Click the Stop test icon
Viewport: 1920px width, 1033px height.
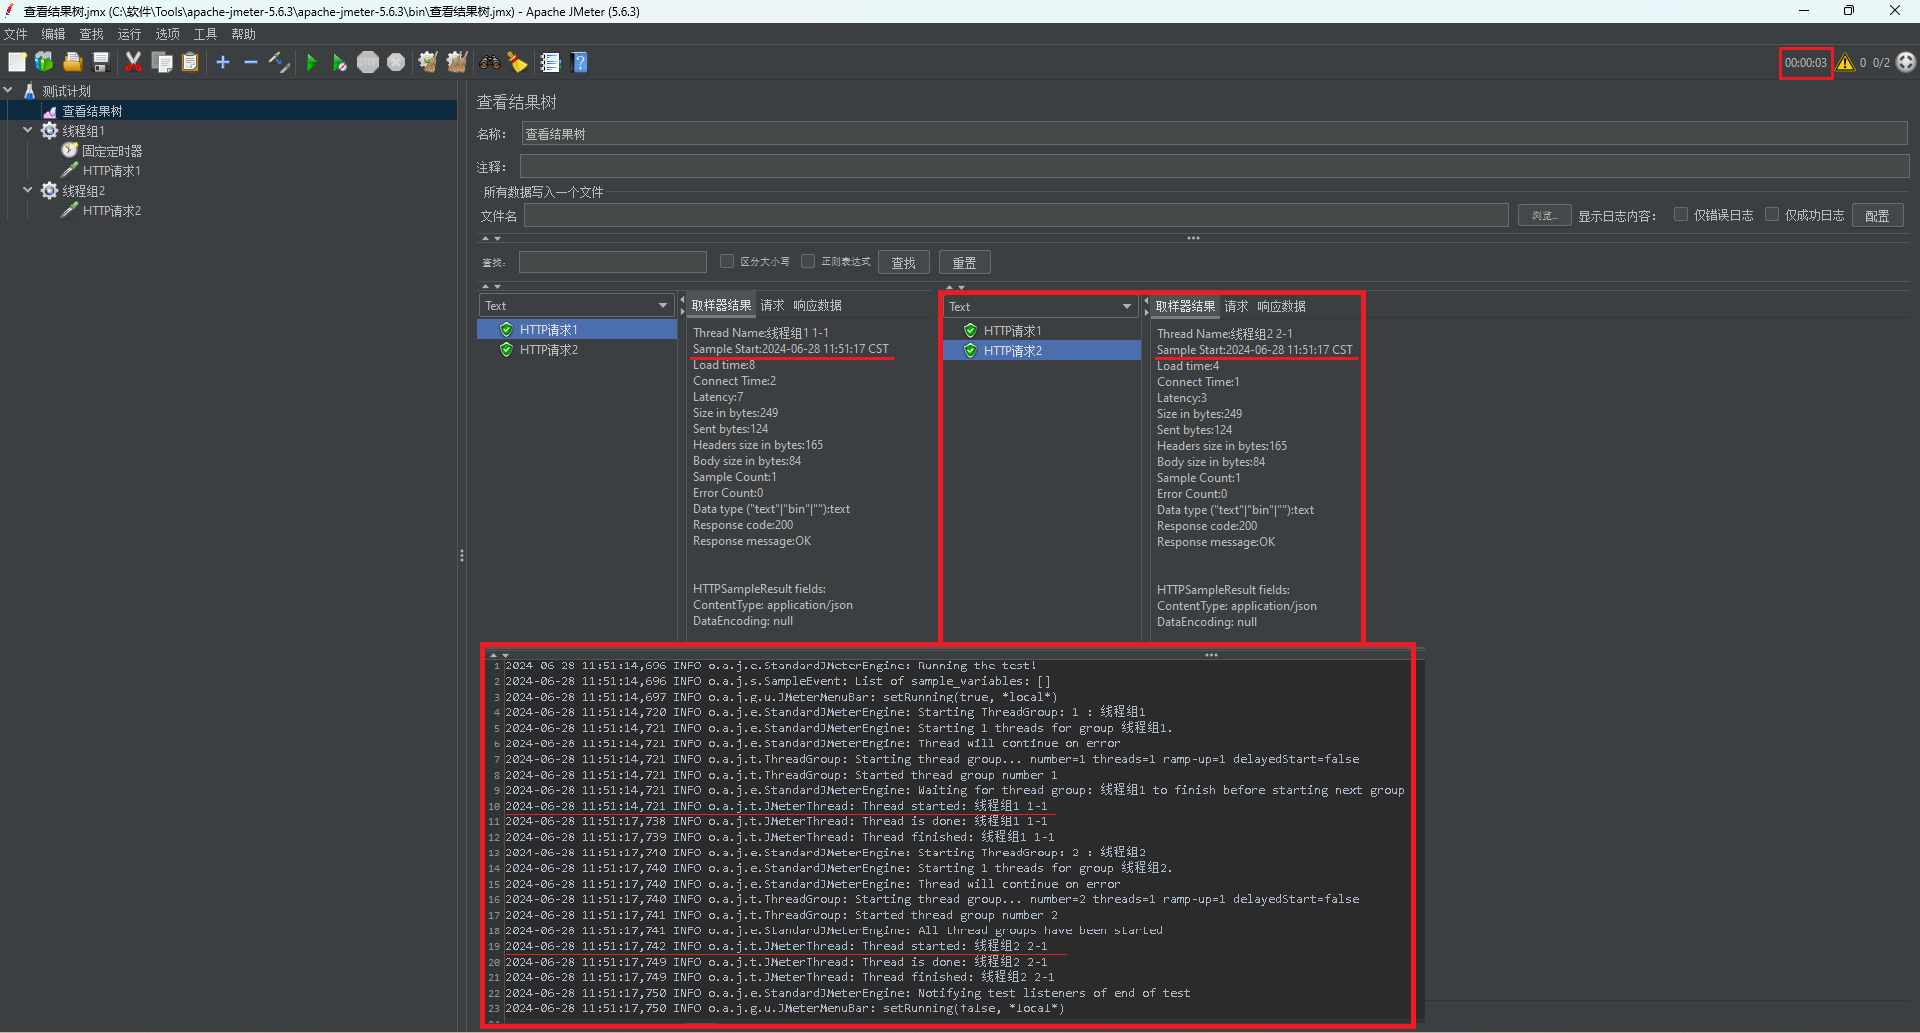pyautogui.click(x=368, y=62)
